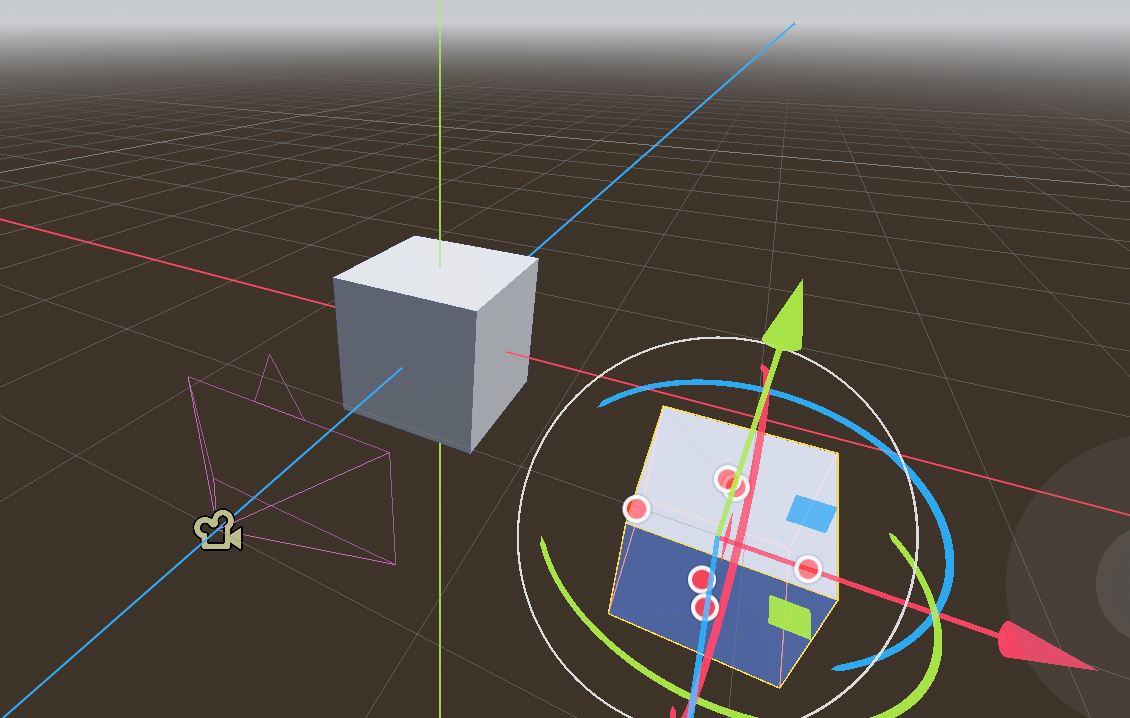Click the red handle on cube's left edge
Screen dimensions: 1130x718
coord(636,509)
